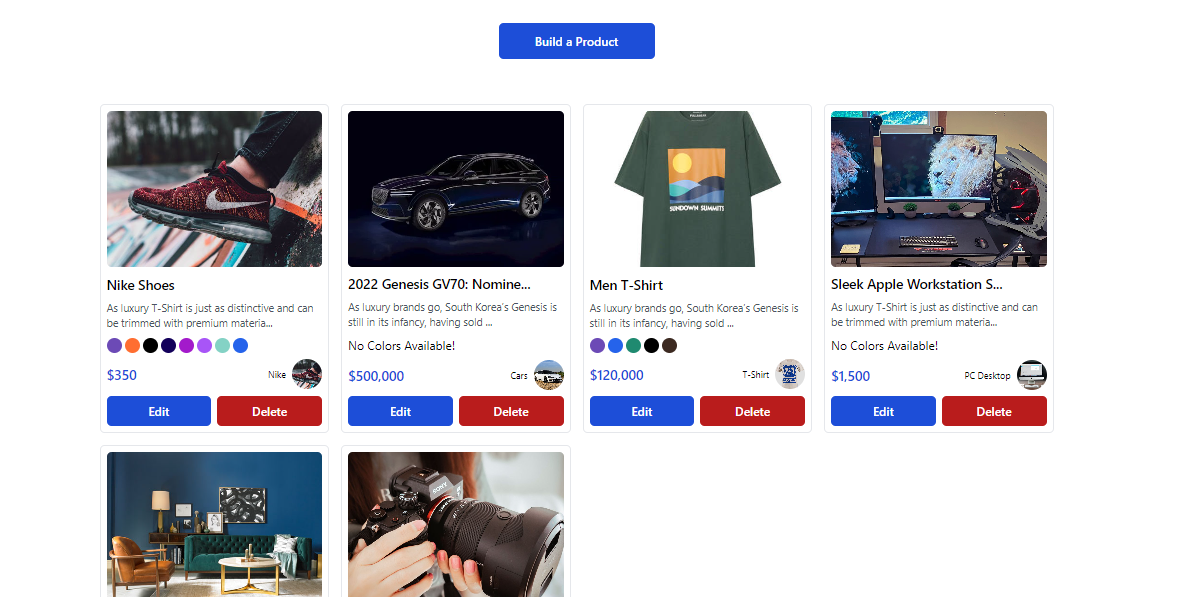1184x597 pixels.
Task: Select the brown swatch on Men T-Shirt
Action: 670,346
